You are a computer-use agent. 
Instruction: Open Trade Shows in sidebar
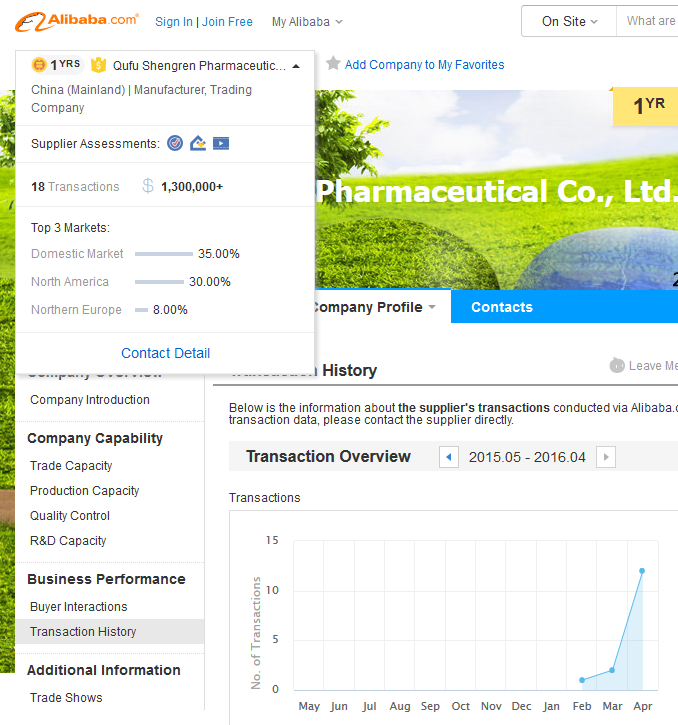[x=66, y=698]
